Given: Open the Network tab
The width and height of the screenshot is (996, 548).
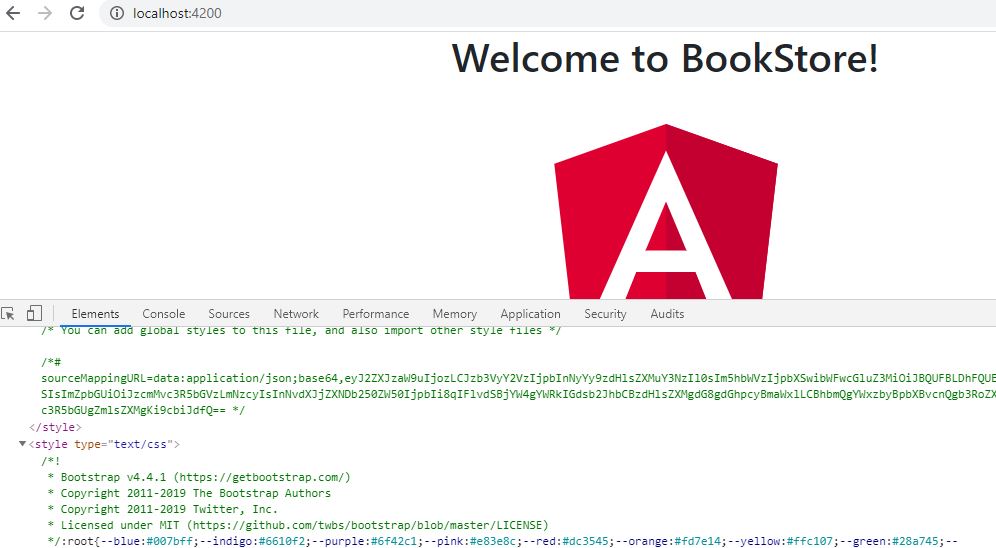Looking at the screenshot, I should pos(296,314).
